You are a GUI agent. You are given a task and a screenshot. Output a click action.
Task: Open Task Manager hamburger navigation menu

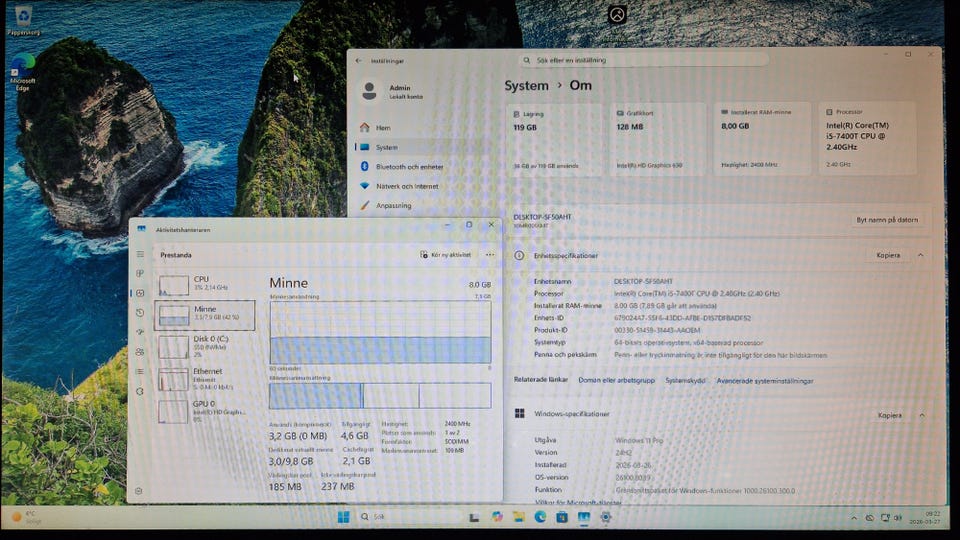click(140, 255)
